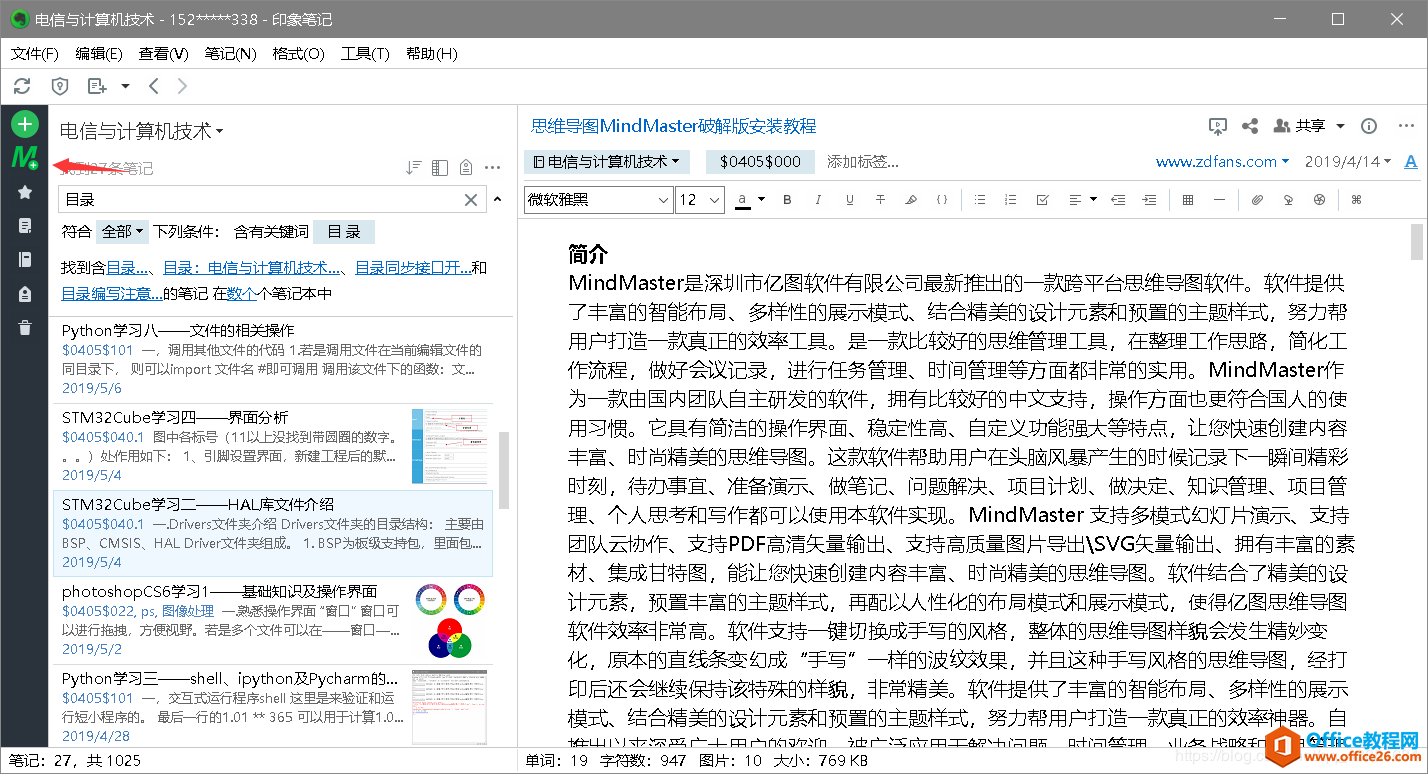
Task: Open note's notebook selector 电信与计算机技术
Action: (x=607, y=161)
